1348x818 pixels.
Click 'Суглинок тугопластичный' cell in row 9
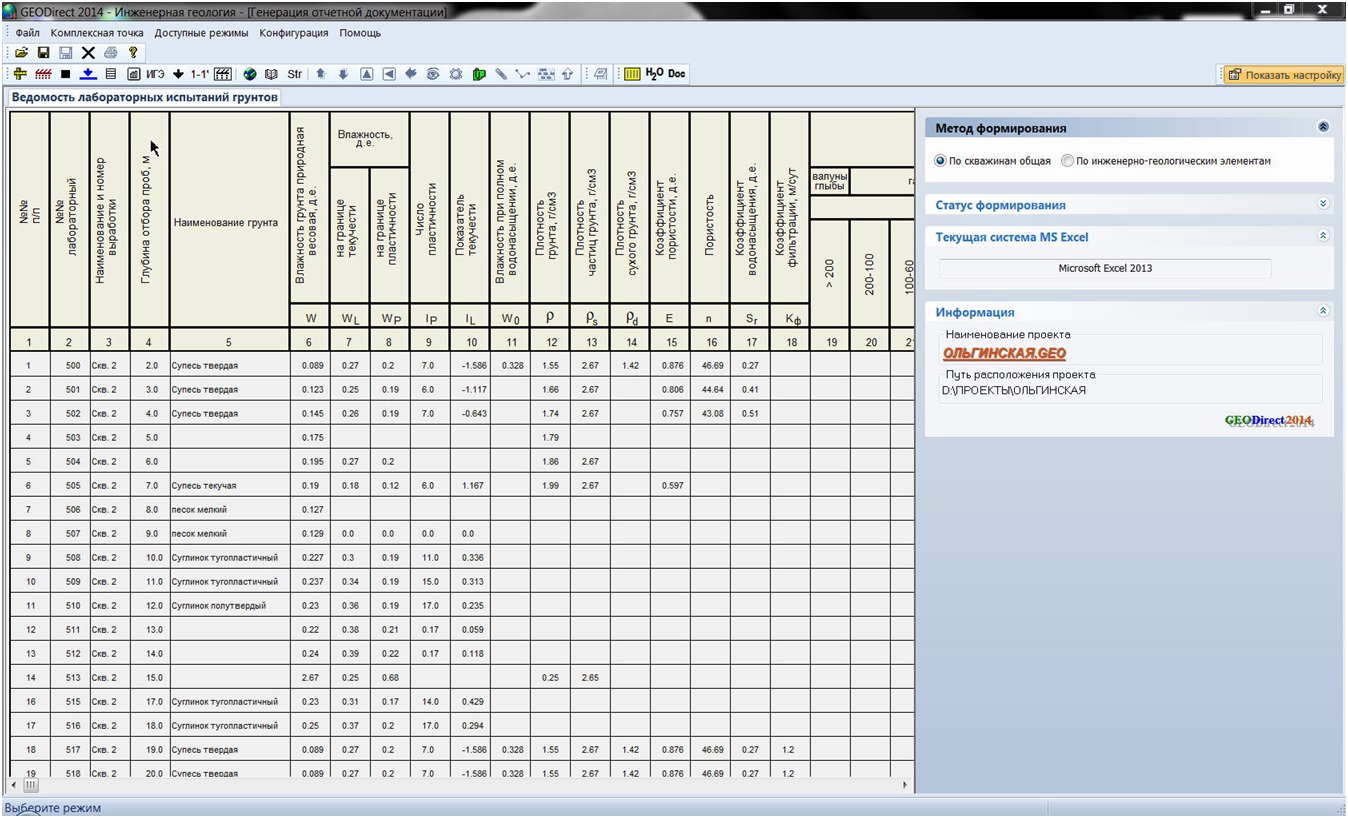click(229, 557)
